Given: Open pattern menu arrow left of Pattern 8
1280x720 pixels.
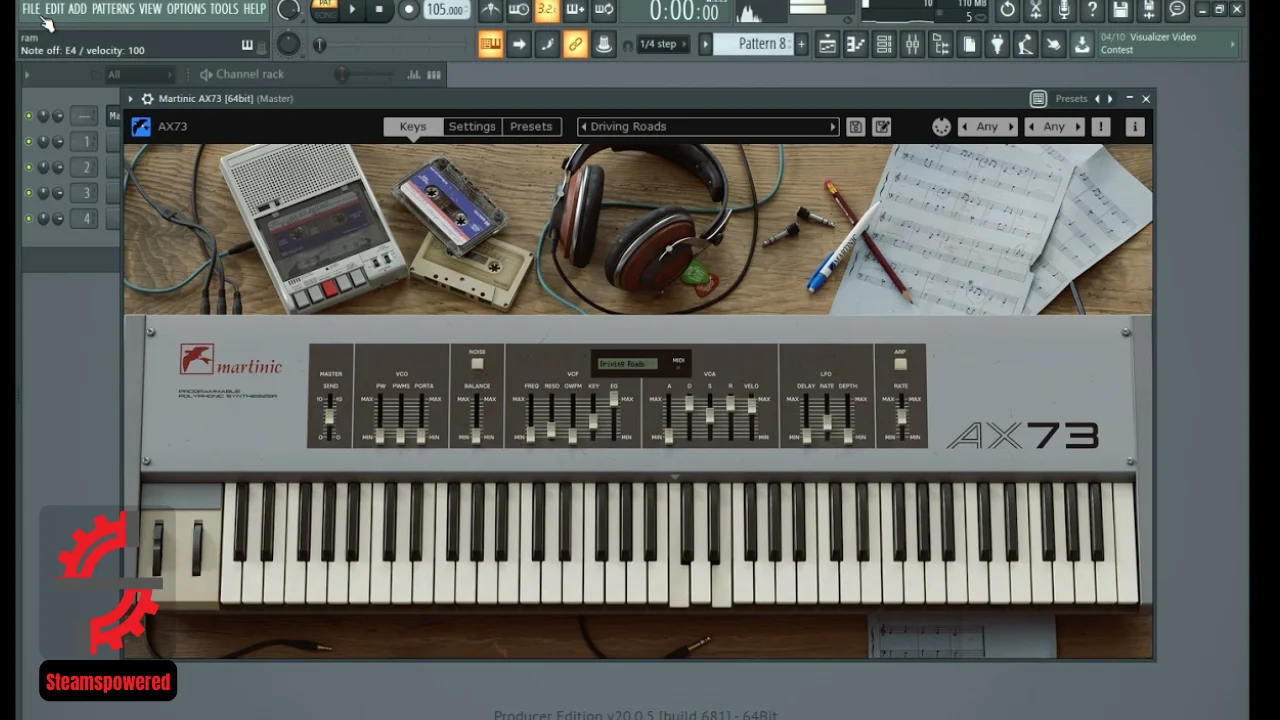Looking at the screenshot, I should point(705,44).
